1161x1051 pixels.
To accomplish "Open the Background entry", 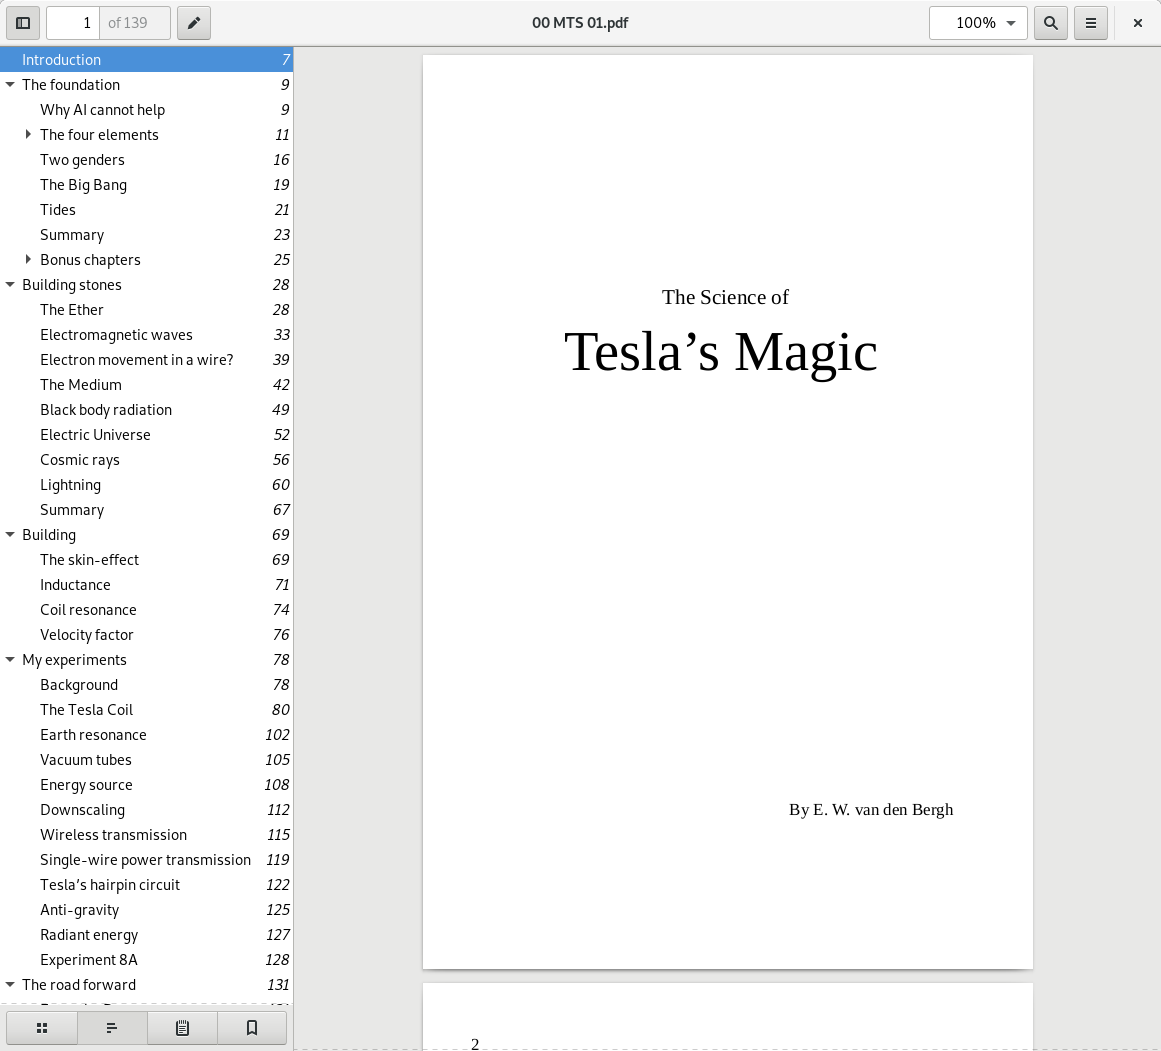I will (147, 684).
